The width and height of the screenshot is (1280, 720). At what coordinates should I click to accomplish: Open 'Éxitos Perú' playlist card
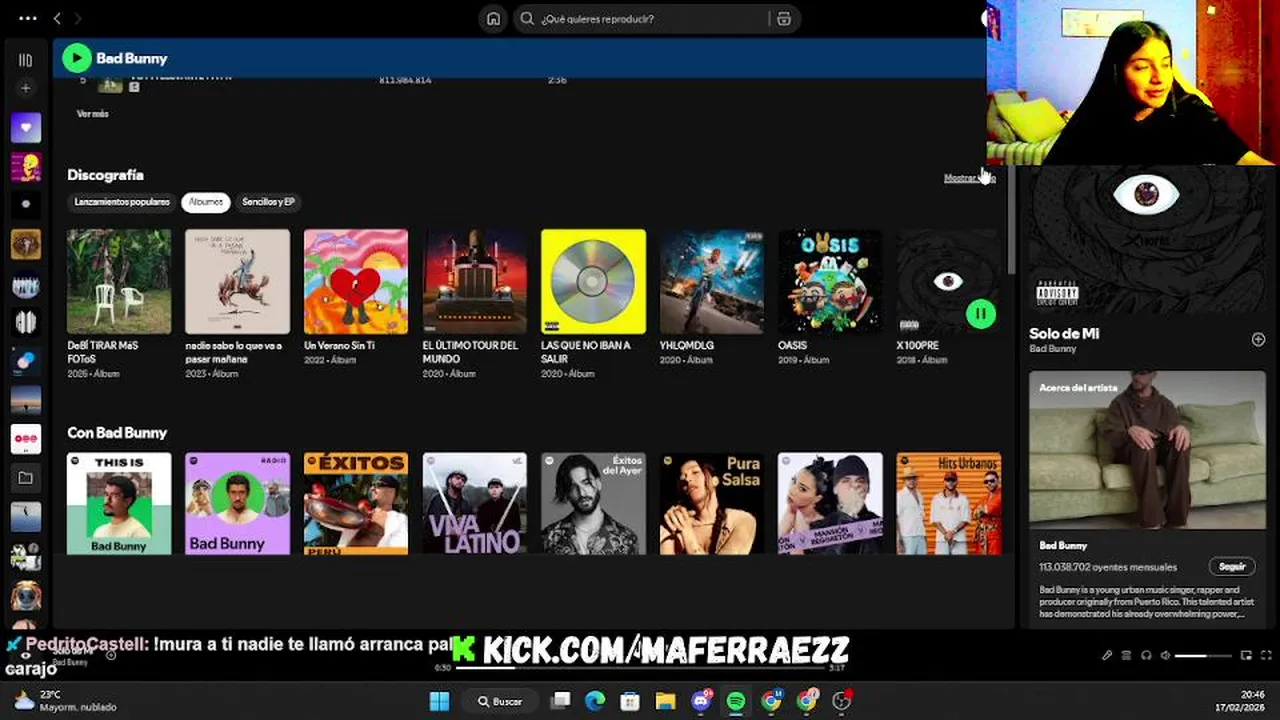(x=356, y=503)
